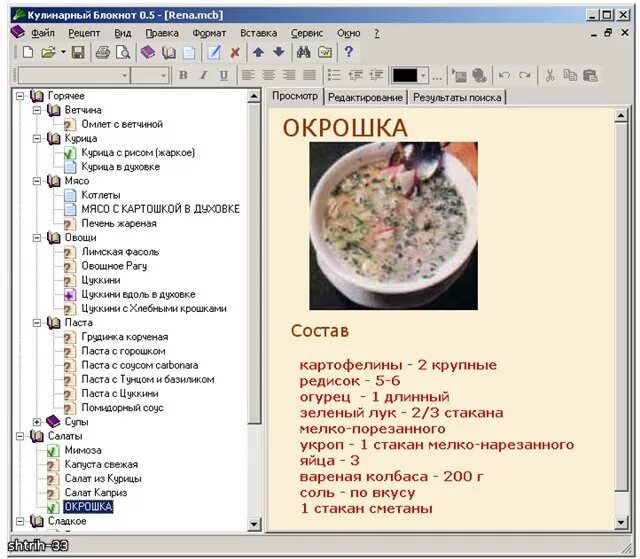Collapse the Овощи folder

point(37,237)
